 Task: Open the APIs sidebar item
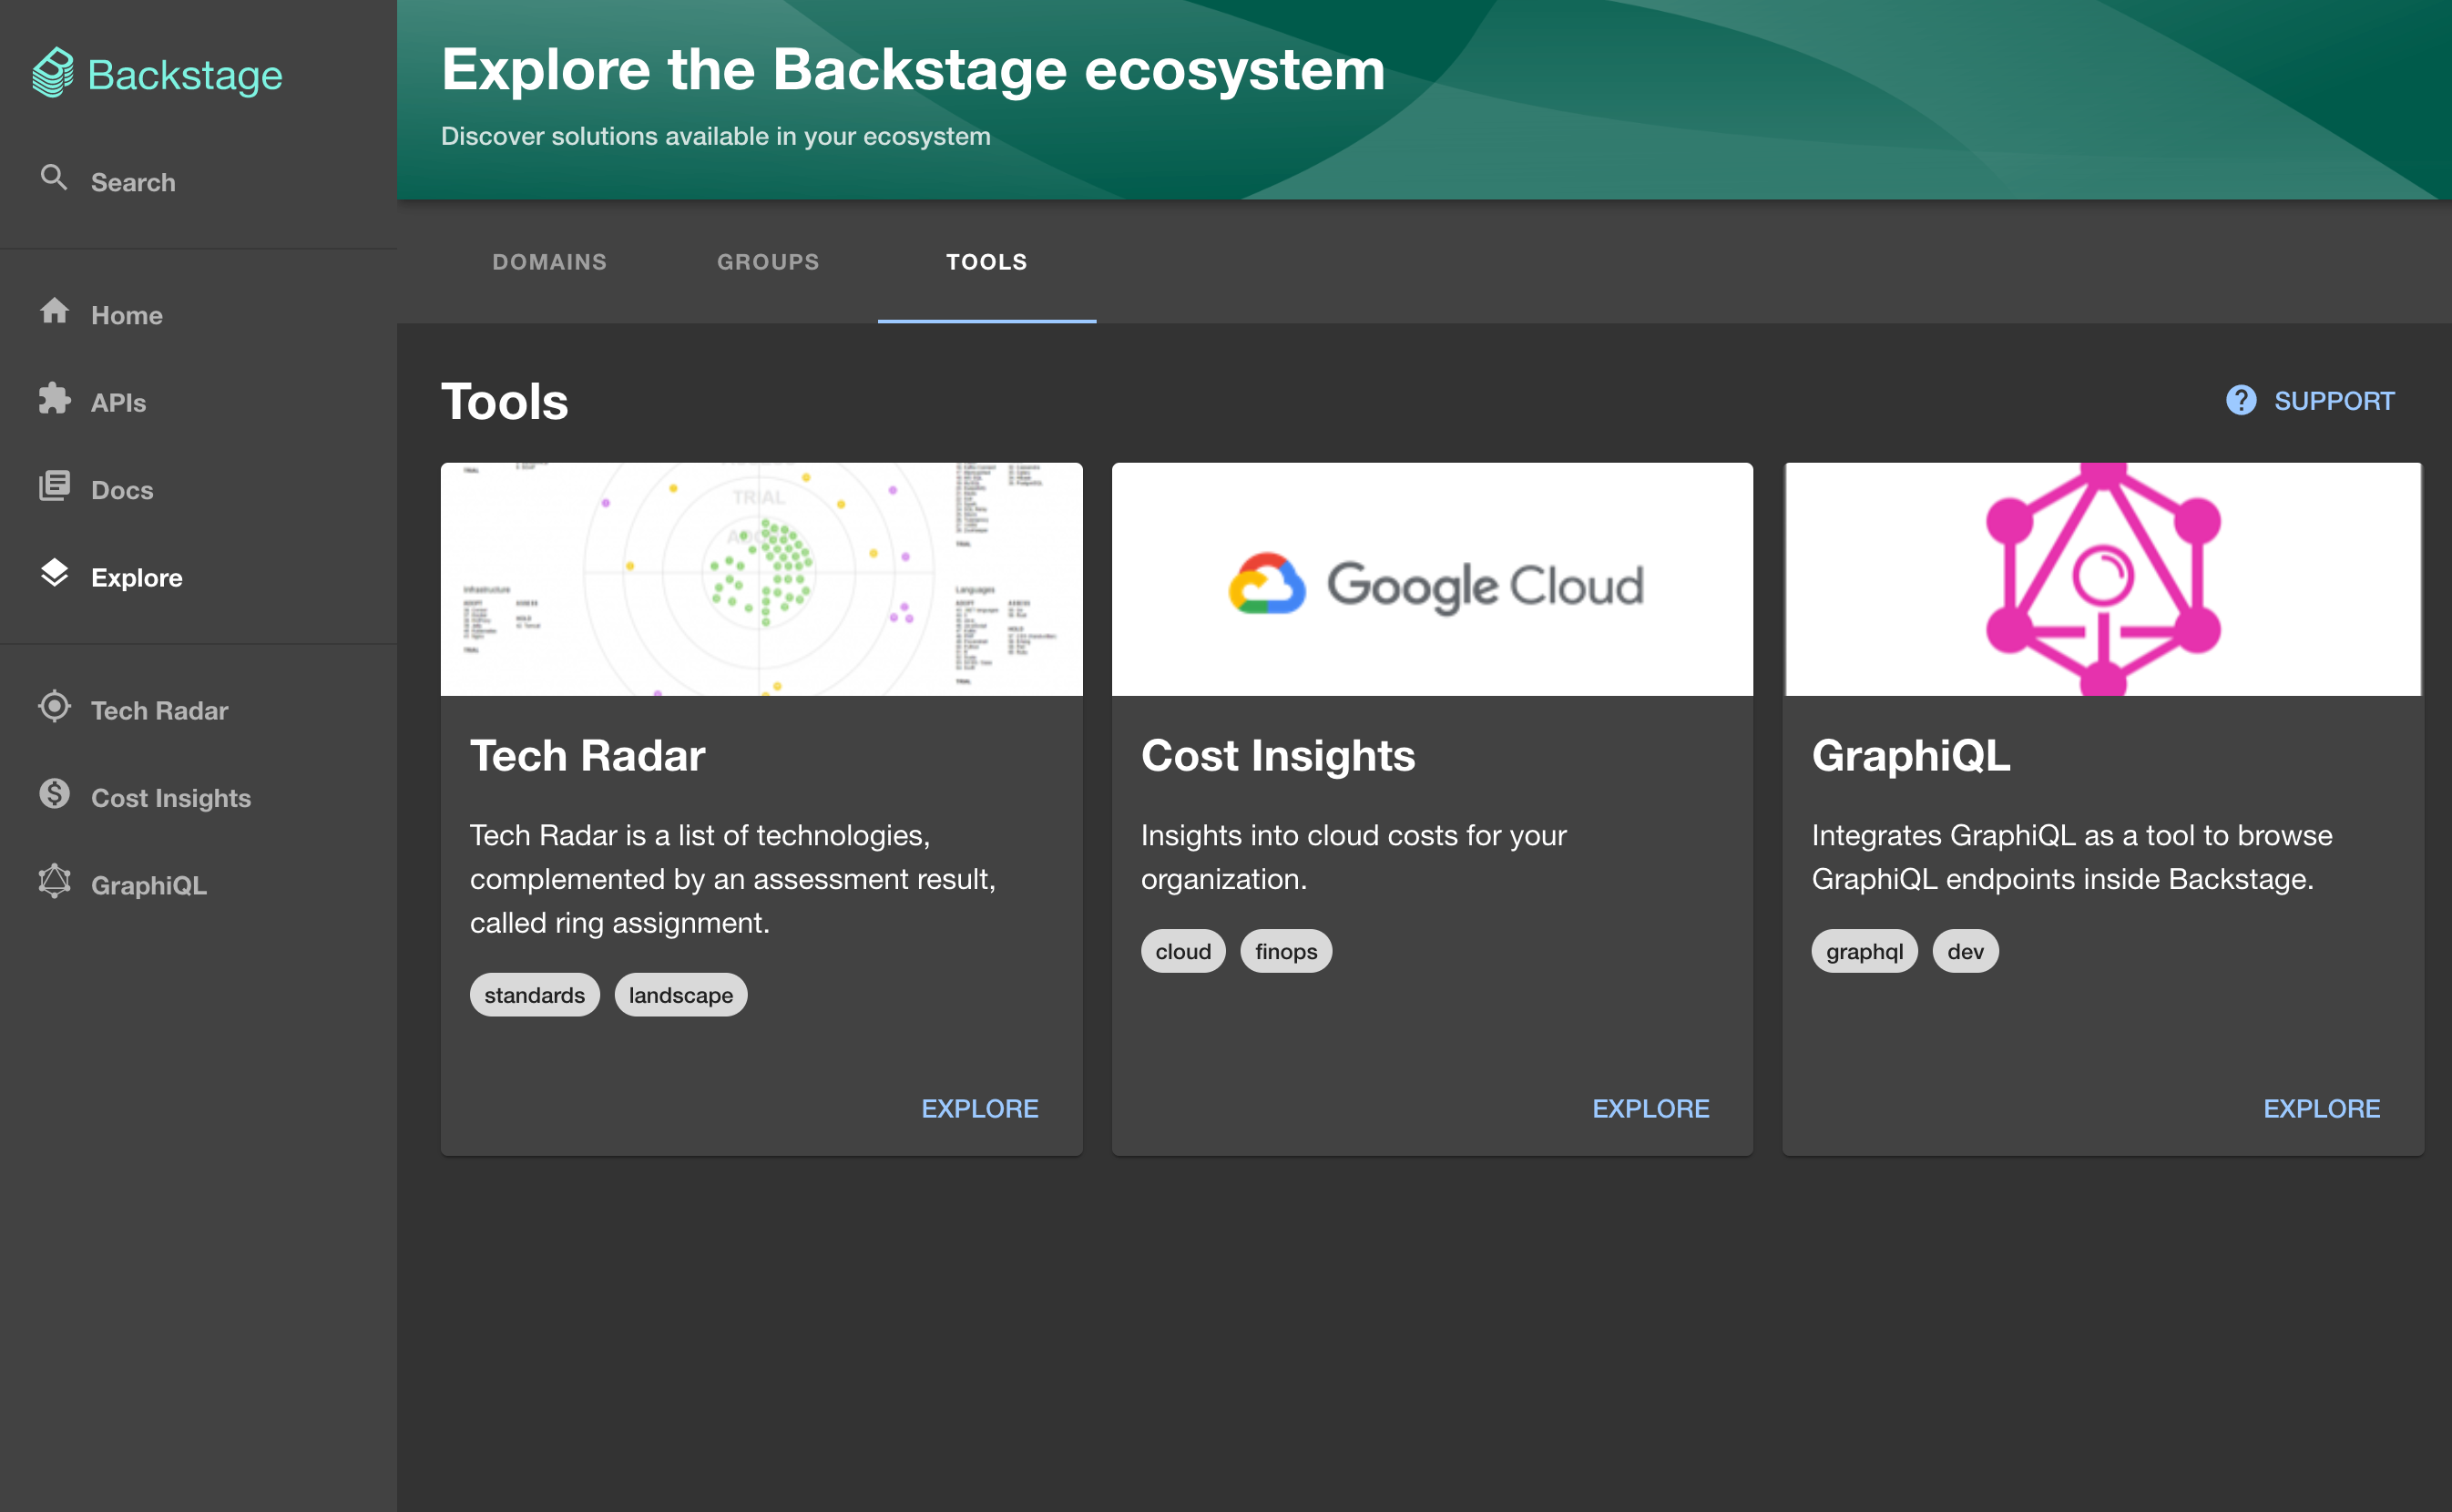coord(119,402)
